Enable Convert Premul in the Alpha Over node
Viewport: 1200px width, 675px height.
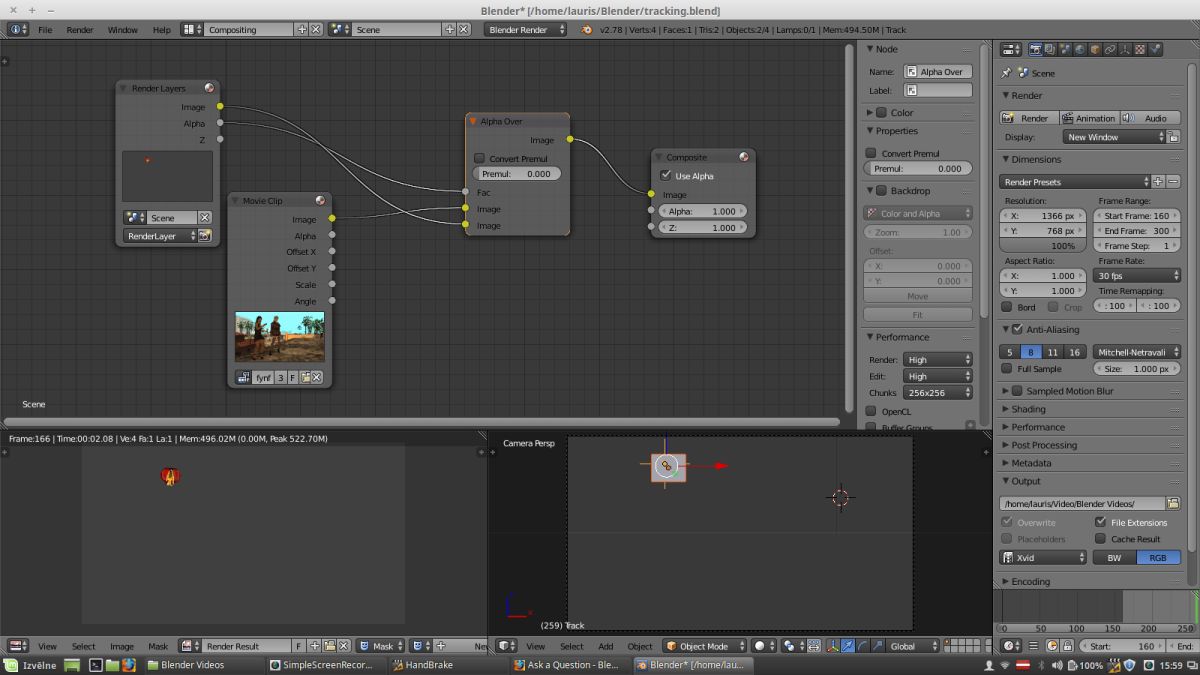coord(479,158)
